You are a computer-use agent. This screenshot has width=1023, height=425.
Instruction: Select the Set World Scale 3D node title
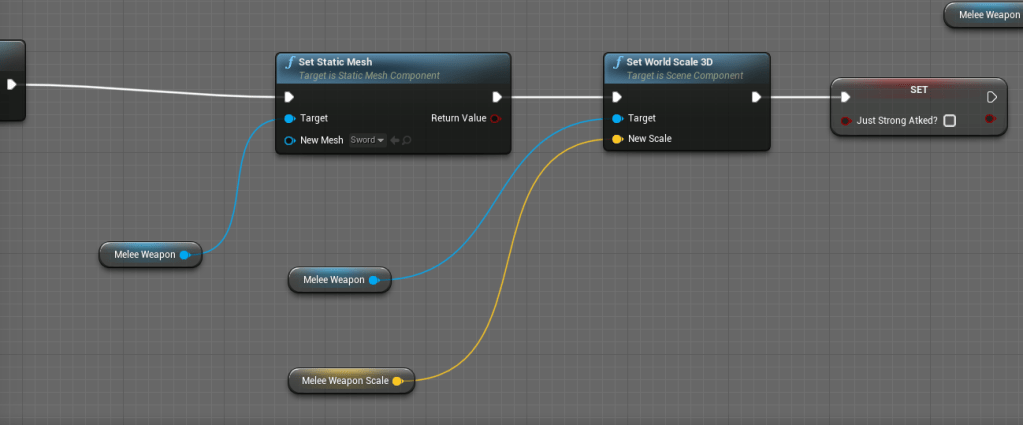pos(669,62)
